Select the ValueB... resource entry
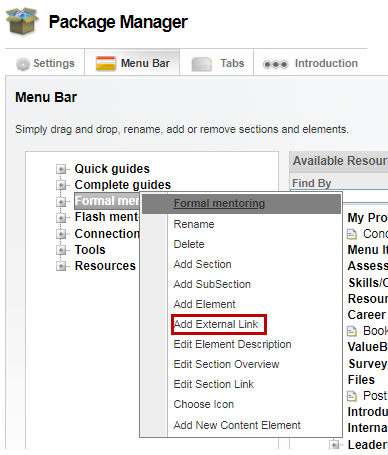Viewport: 388px width, 455px height. point(367,347)
